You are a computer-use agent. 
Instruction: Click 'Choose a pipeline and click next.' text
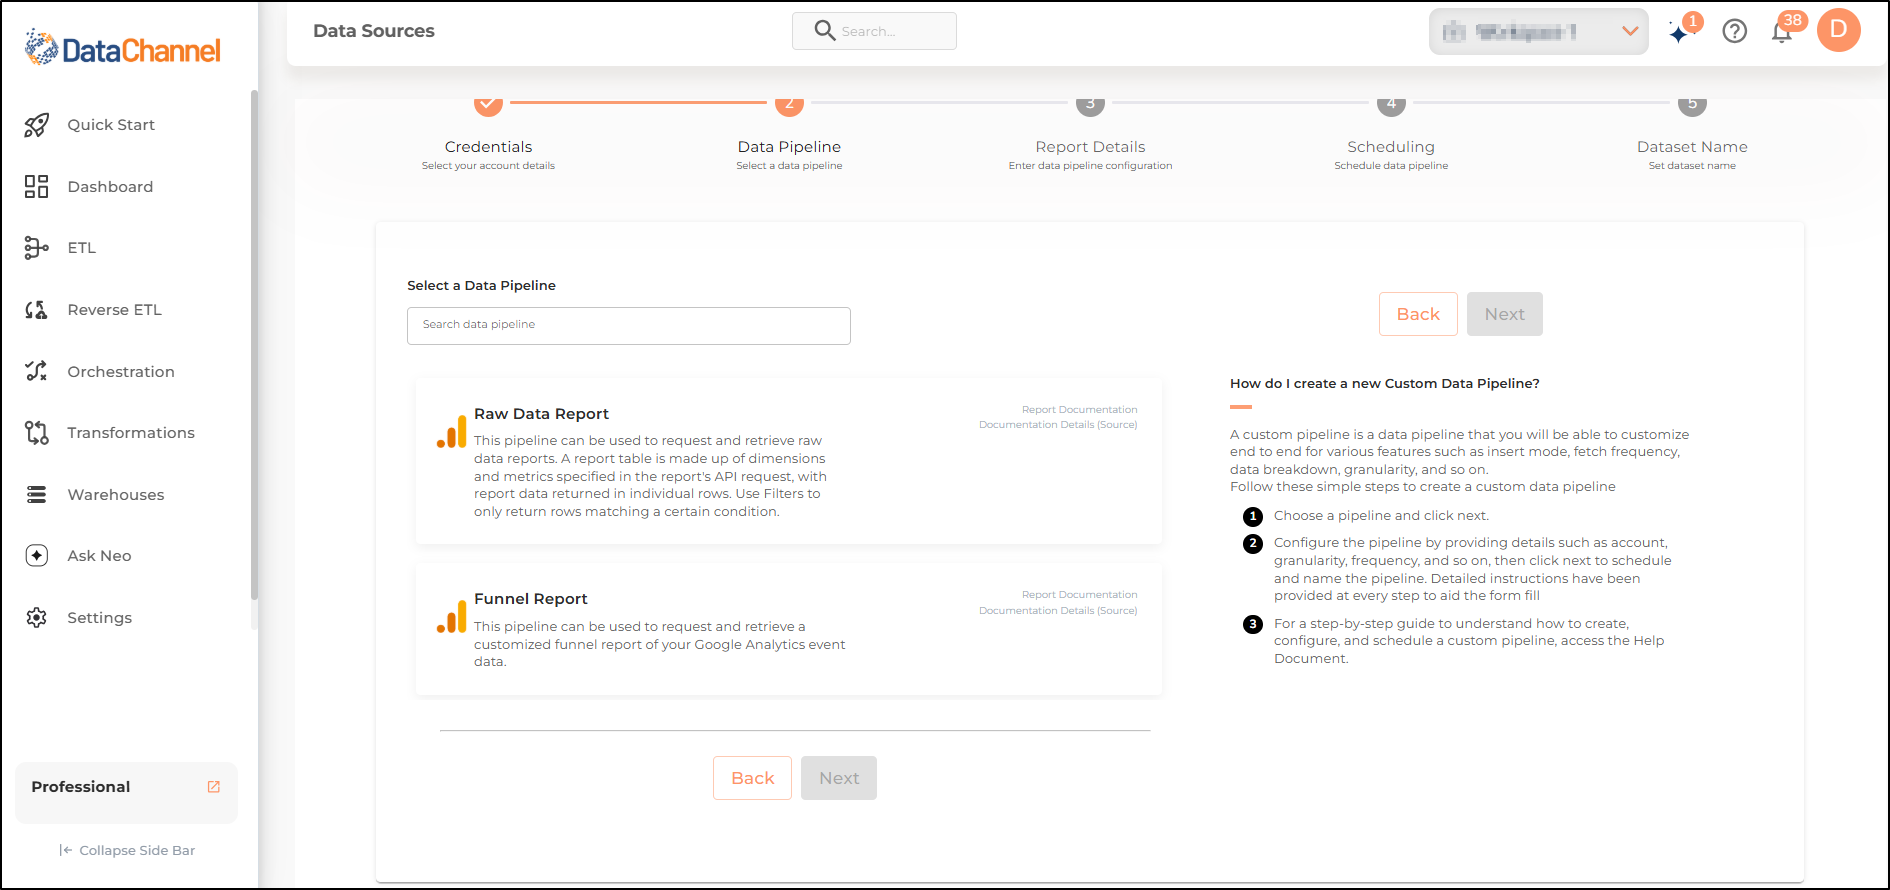coord(1381,516)
